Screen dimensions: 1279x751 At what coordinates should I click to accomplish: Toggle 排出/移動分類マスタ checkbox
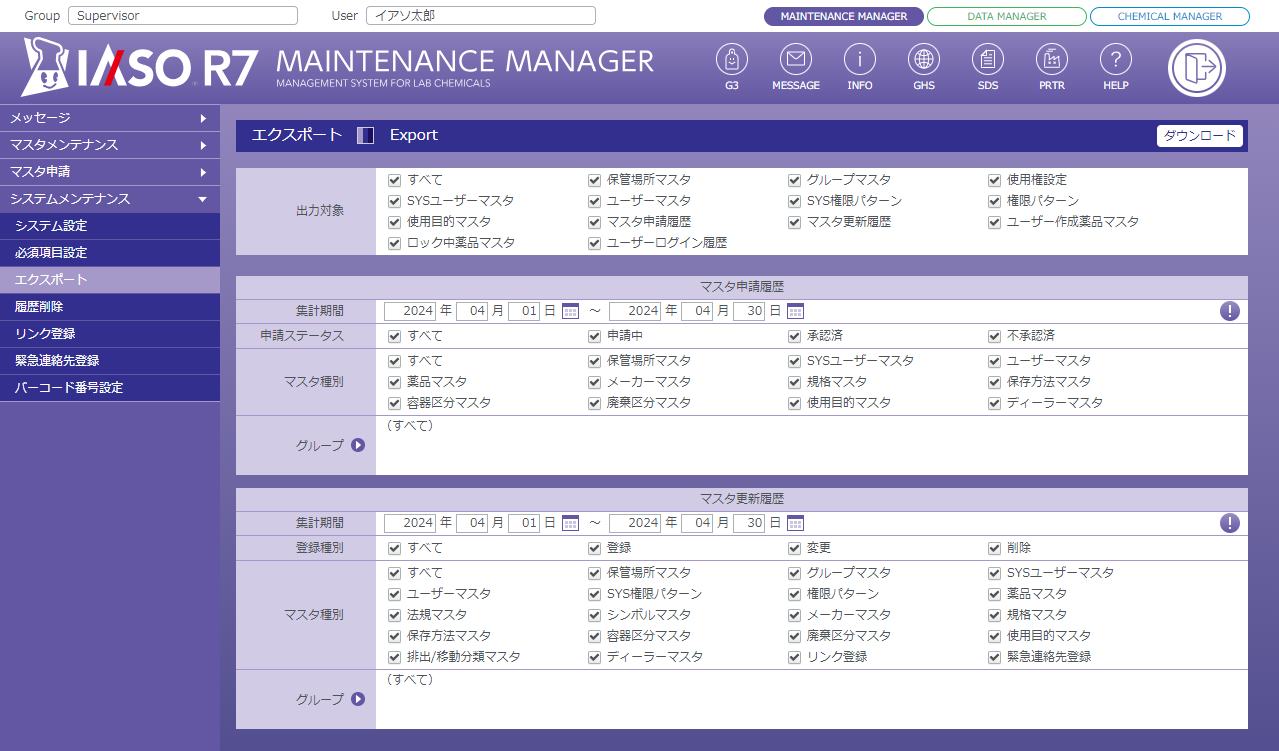[394, 657]
